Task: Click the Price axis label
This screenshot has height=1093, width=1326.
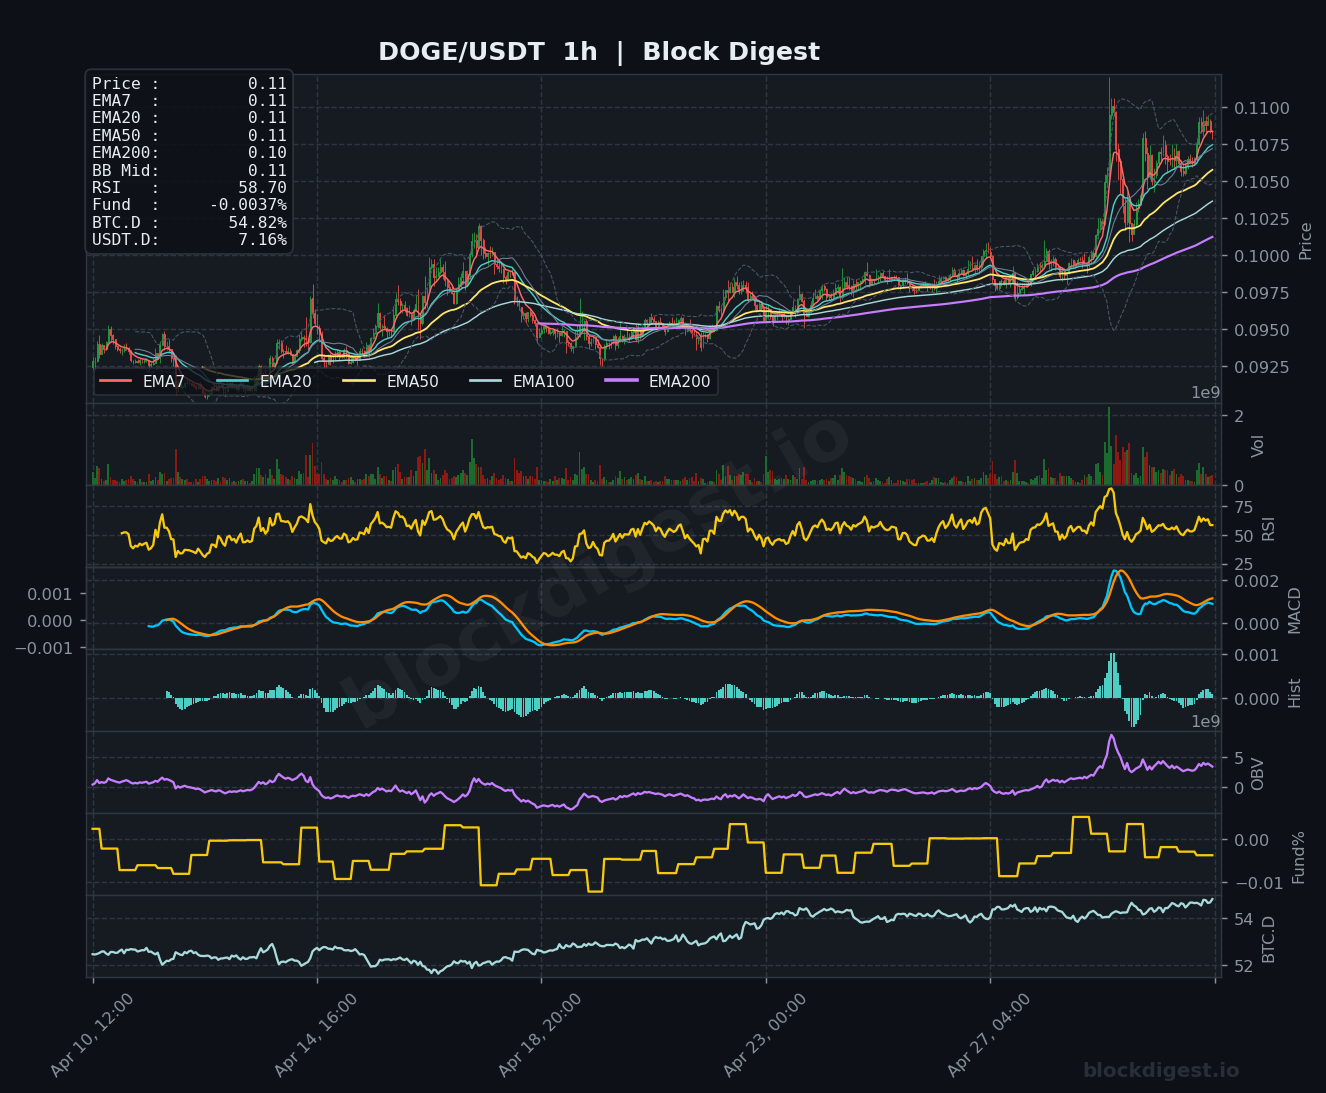Action: tap(1305, 241)
